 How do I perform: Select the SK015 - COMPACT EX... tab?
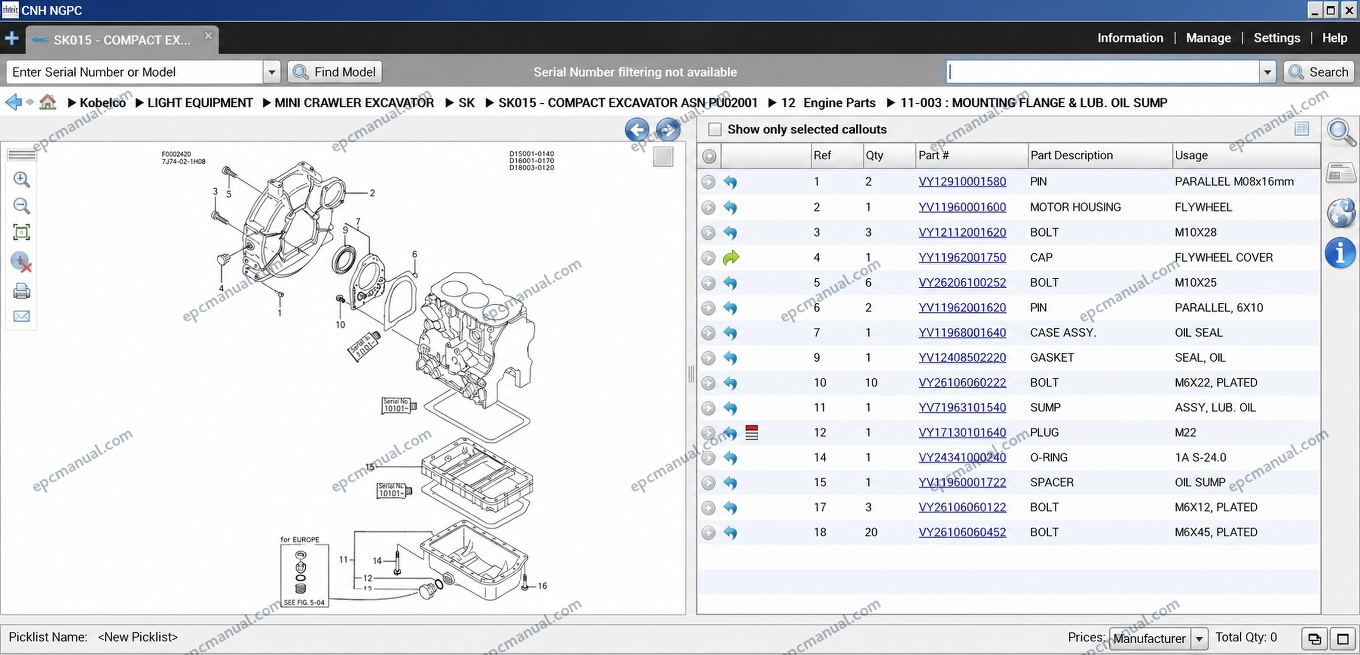coord(121,40)
